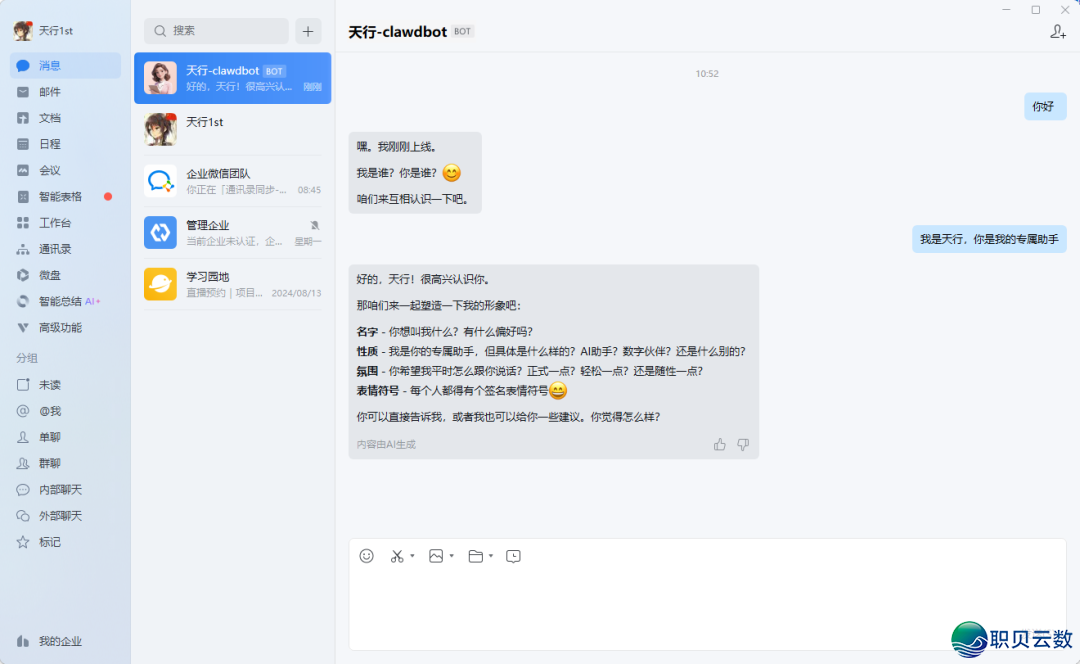Open the image upload tool
Viewport: 1080px width, 664px height.
coord(435,555)
